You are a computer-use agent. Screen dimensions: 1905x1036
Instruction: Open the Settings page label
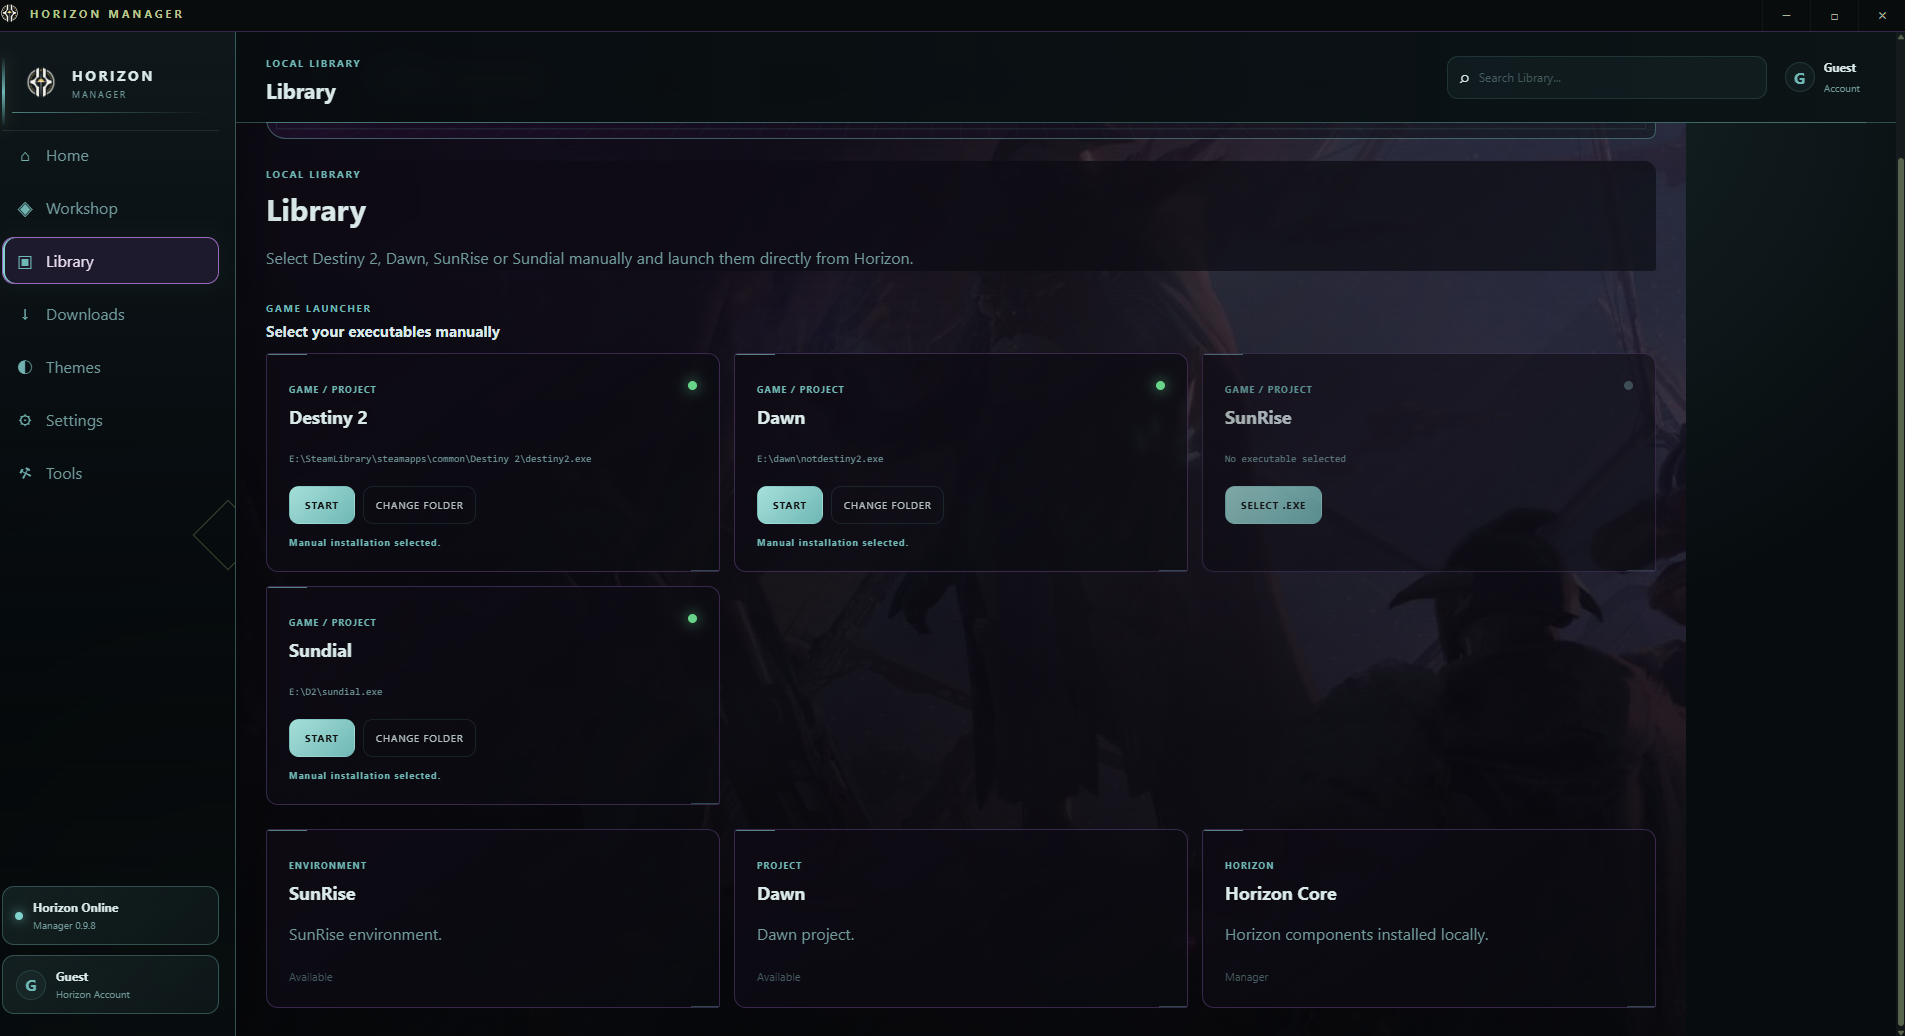click(x=74, y=420)
